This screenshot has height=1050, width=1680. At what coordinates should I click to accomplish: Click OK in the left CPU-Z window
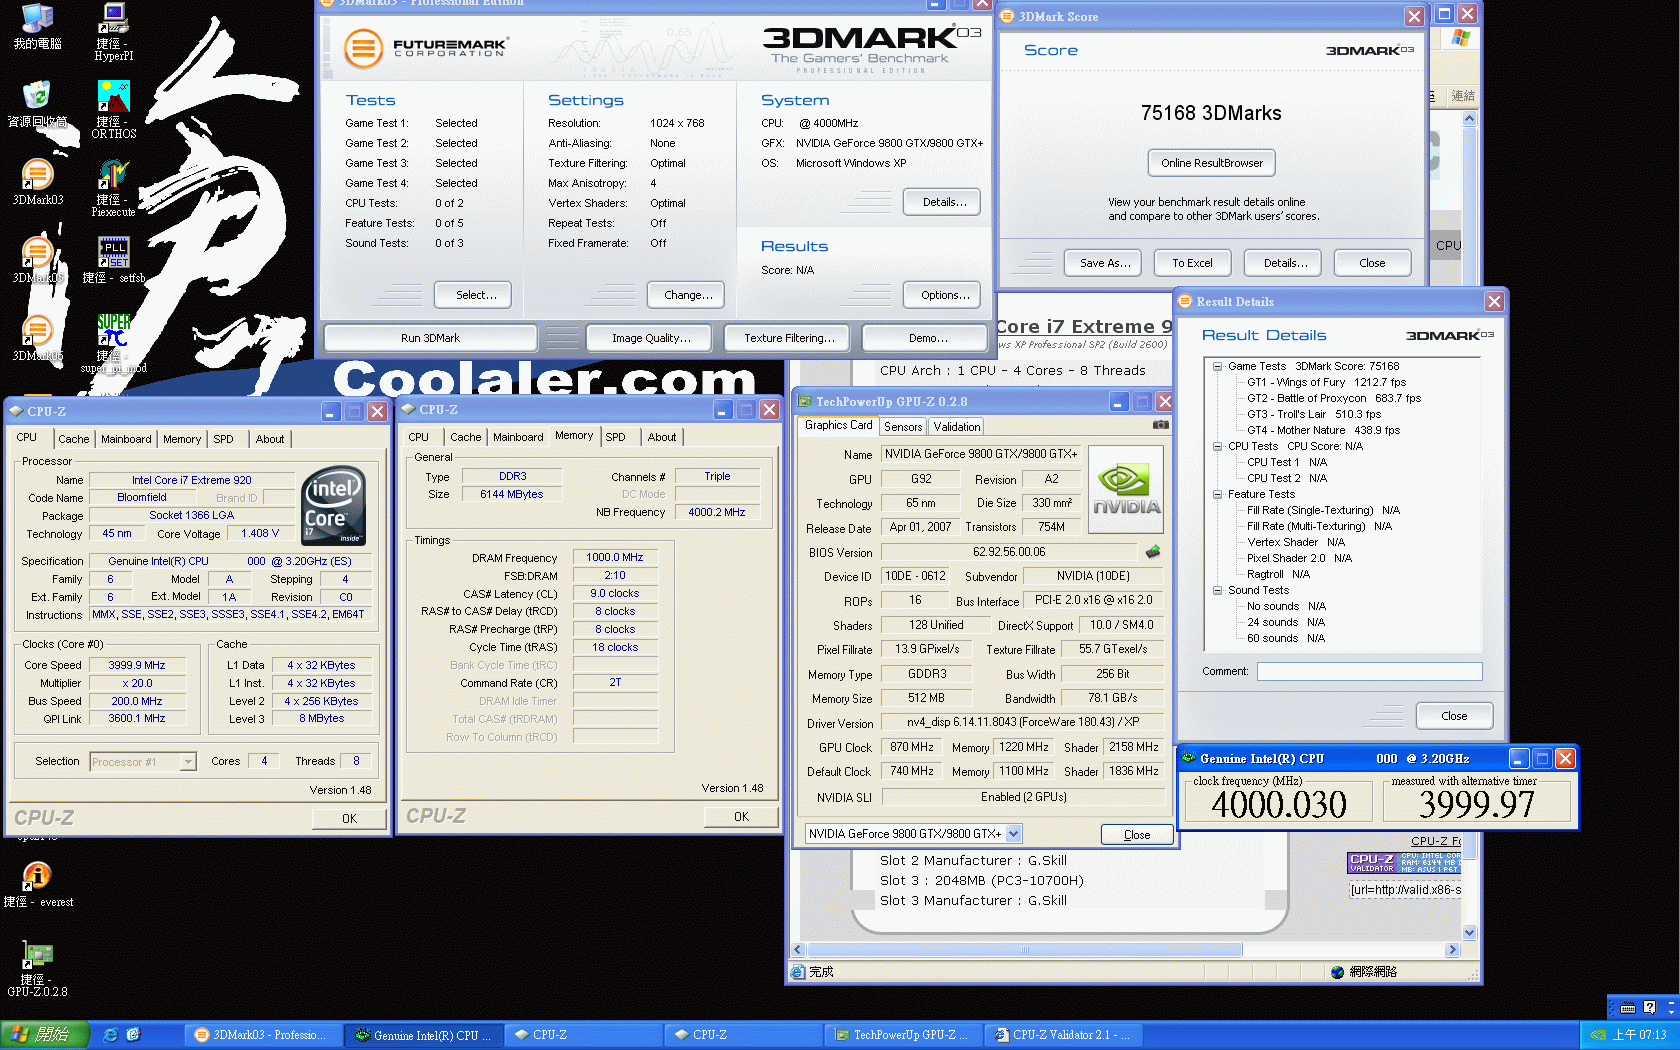click(x=349, y=819)
